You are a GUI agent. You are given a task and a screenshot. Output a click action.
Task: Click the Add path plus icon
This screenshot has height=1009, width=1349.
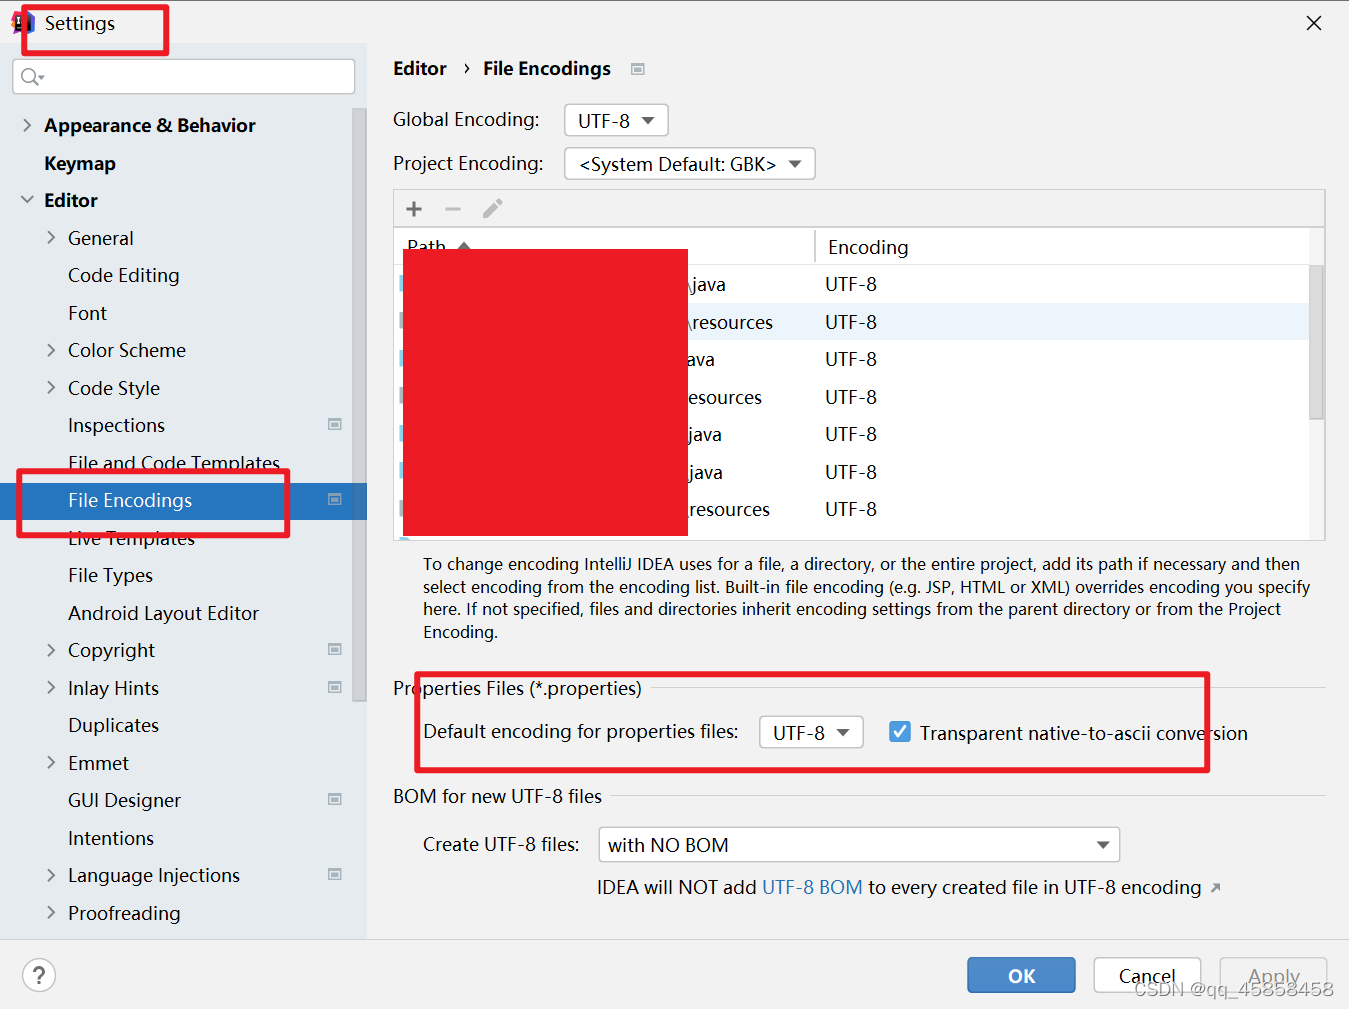point(414,209)
